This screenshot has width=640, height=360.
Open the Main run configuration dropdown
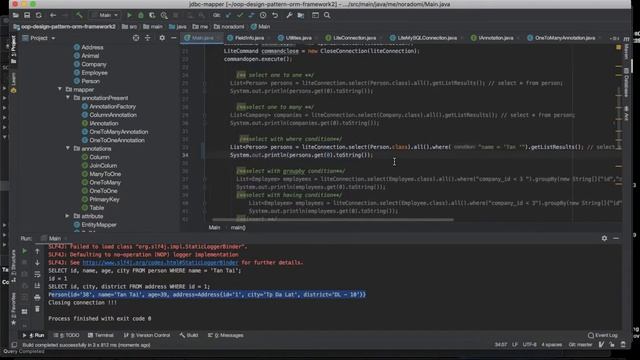pyautogui.click(x=105, y=15)
